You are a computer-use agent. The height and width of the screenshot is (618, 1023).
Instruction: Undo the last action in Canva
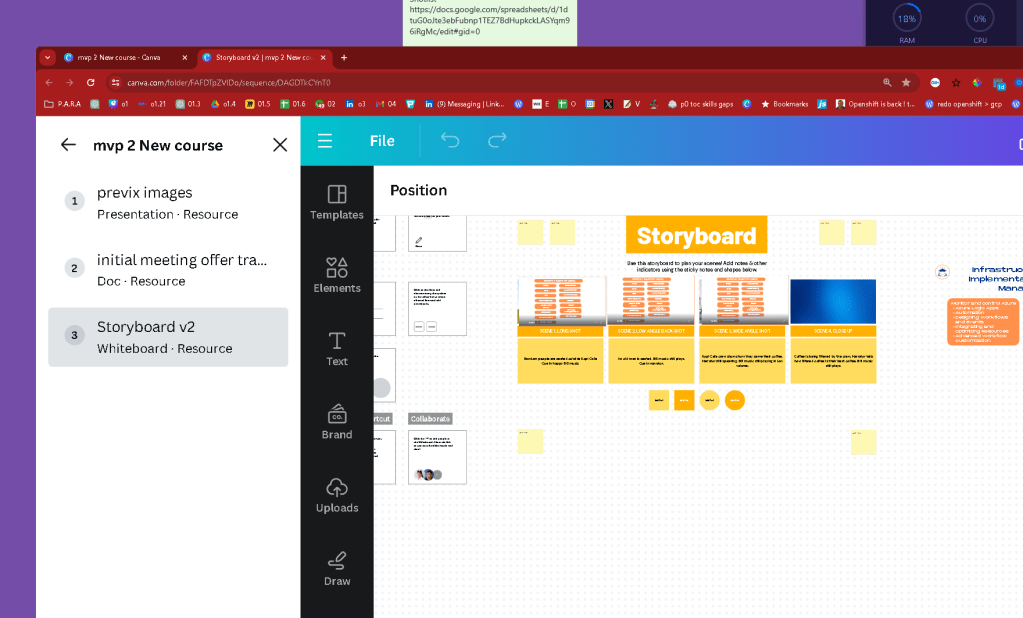point(450,140)
